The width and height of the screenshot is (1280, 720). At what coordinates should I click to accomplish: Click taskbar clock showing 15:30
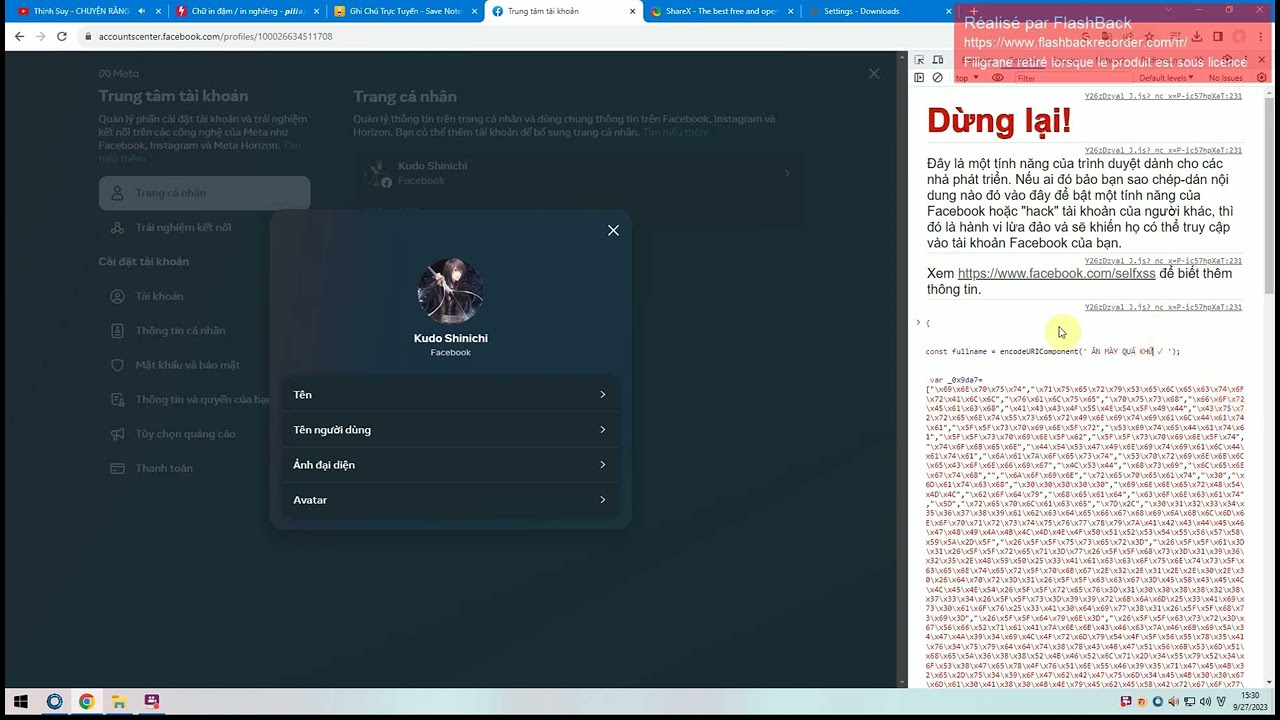(1251, 701)
